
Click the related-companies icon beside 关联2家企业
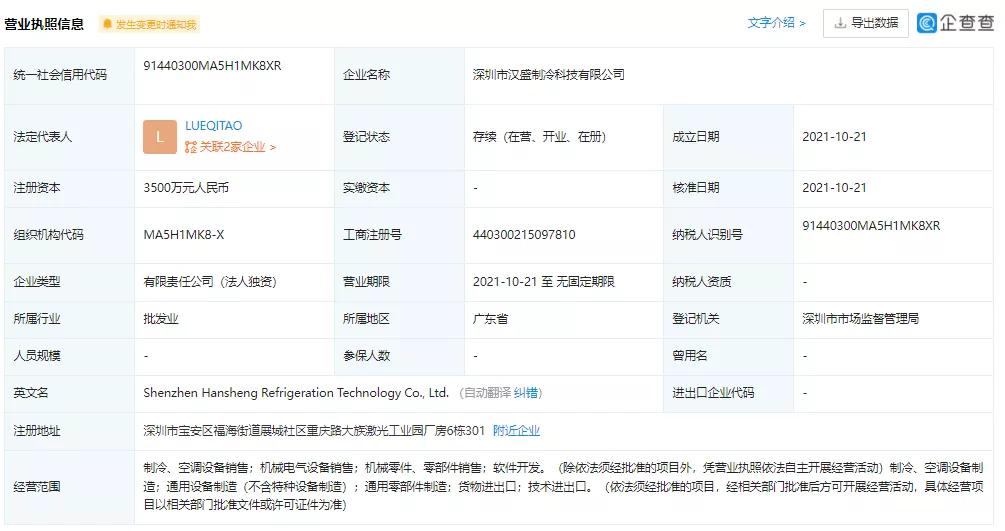click(191, 147)
